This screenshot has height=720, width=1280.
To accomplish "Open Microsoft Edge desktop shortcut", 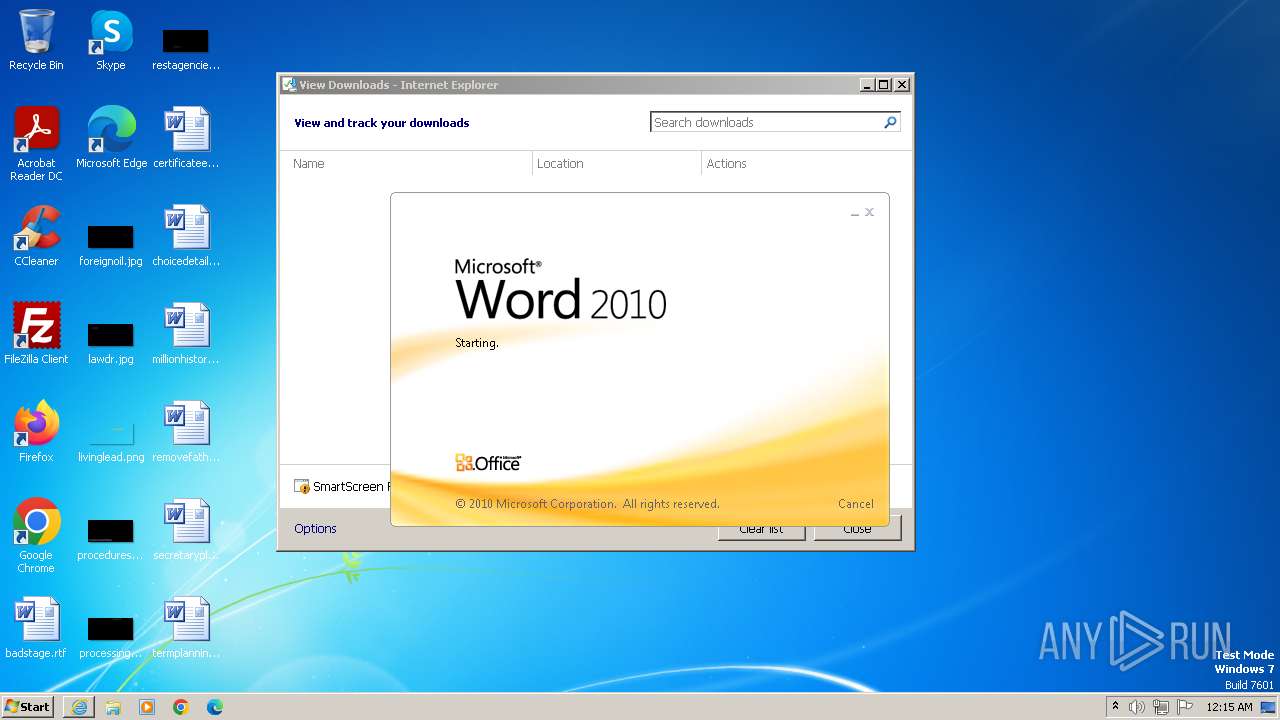I will (111, 137).
